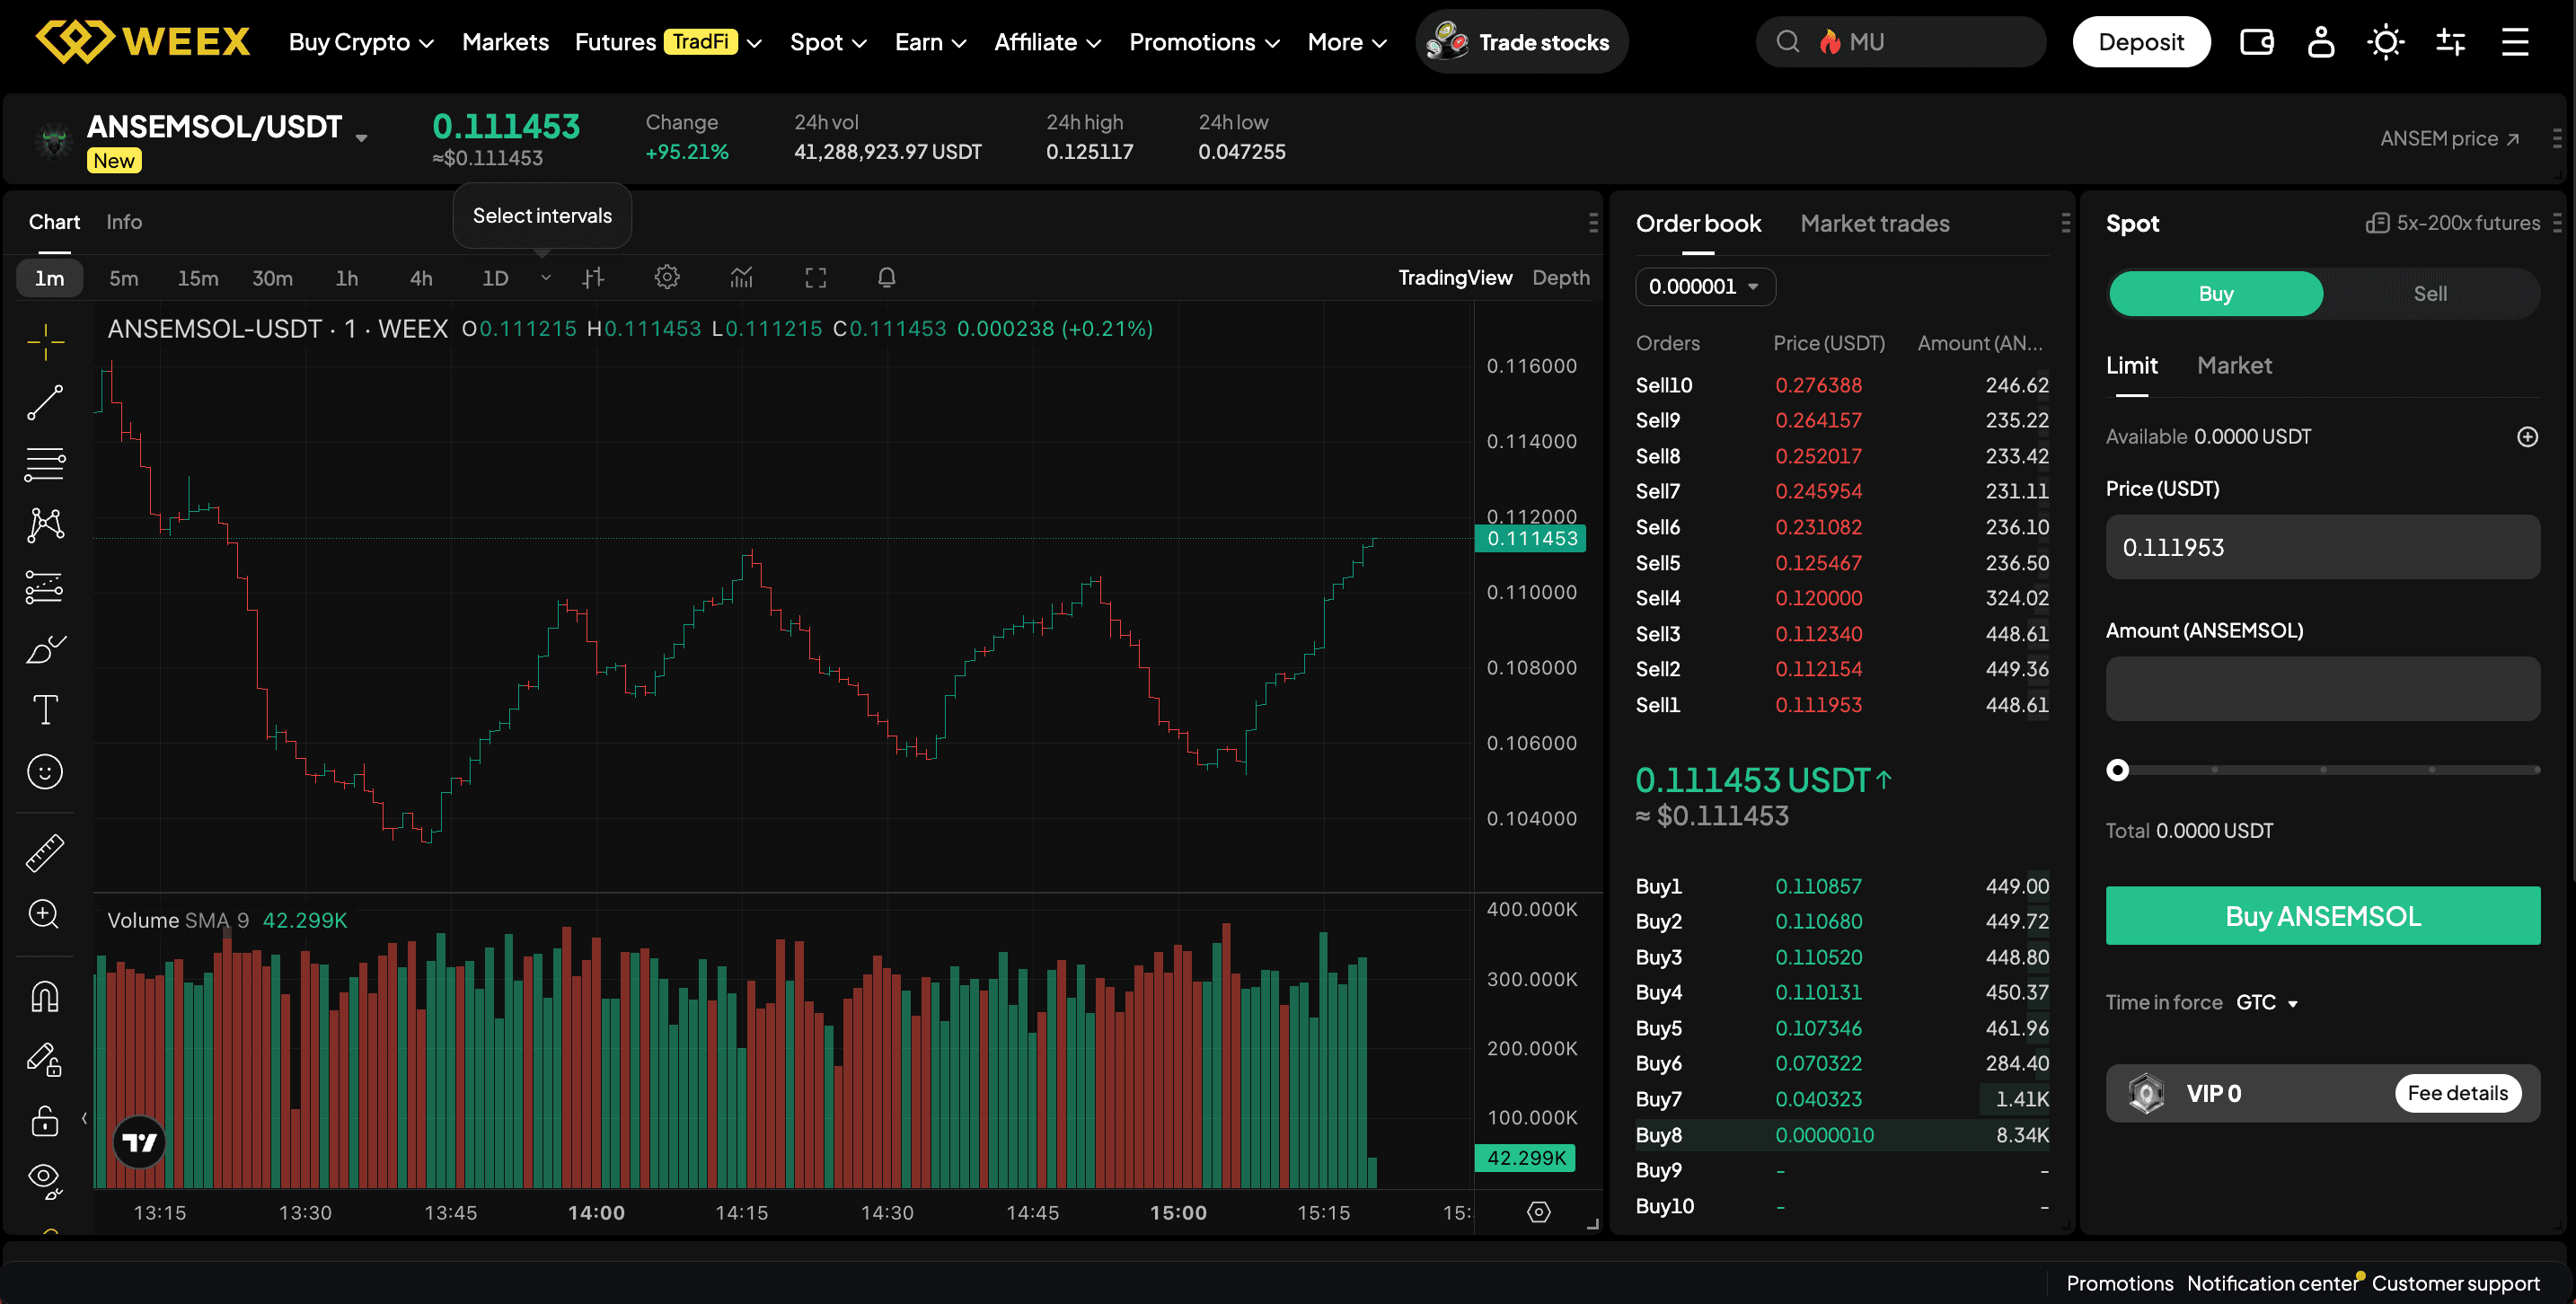This screenshot has height=1304, width=2576.
Task: Select the text annotation tool
Action: 45,710
